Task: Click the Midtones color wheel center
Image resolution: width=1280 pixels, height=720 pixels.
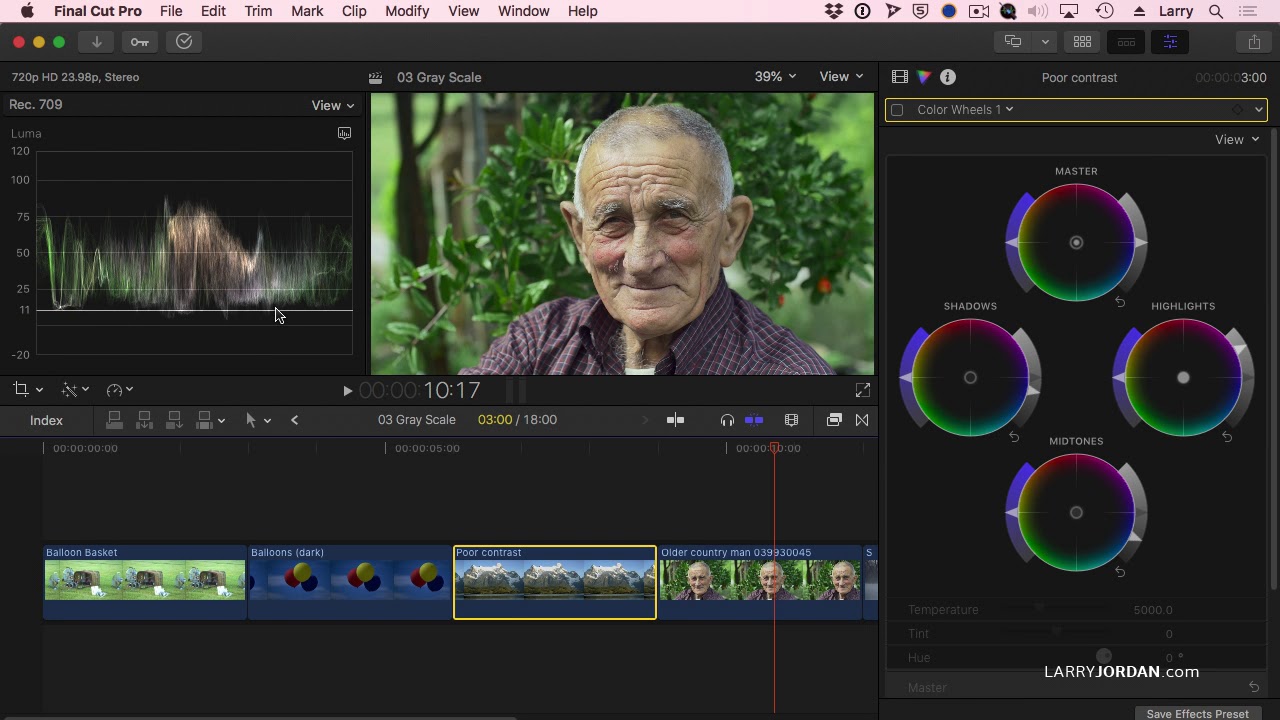Action: 1076,513
